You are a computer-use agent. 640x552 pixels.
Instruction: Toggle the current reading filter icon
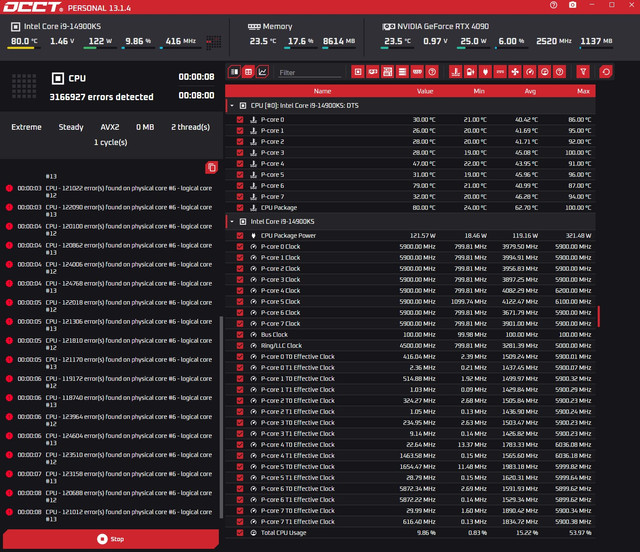coord(500,72)
